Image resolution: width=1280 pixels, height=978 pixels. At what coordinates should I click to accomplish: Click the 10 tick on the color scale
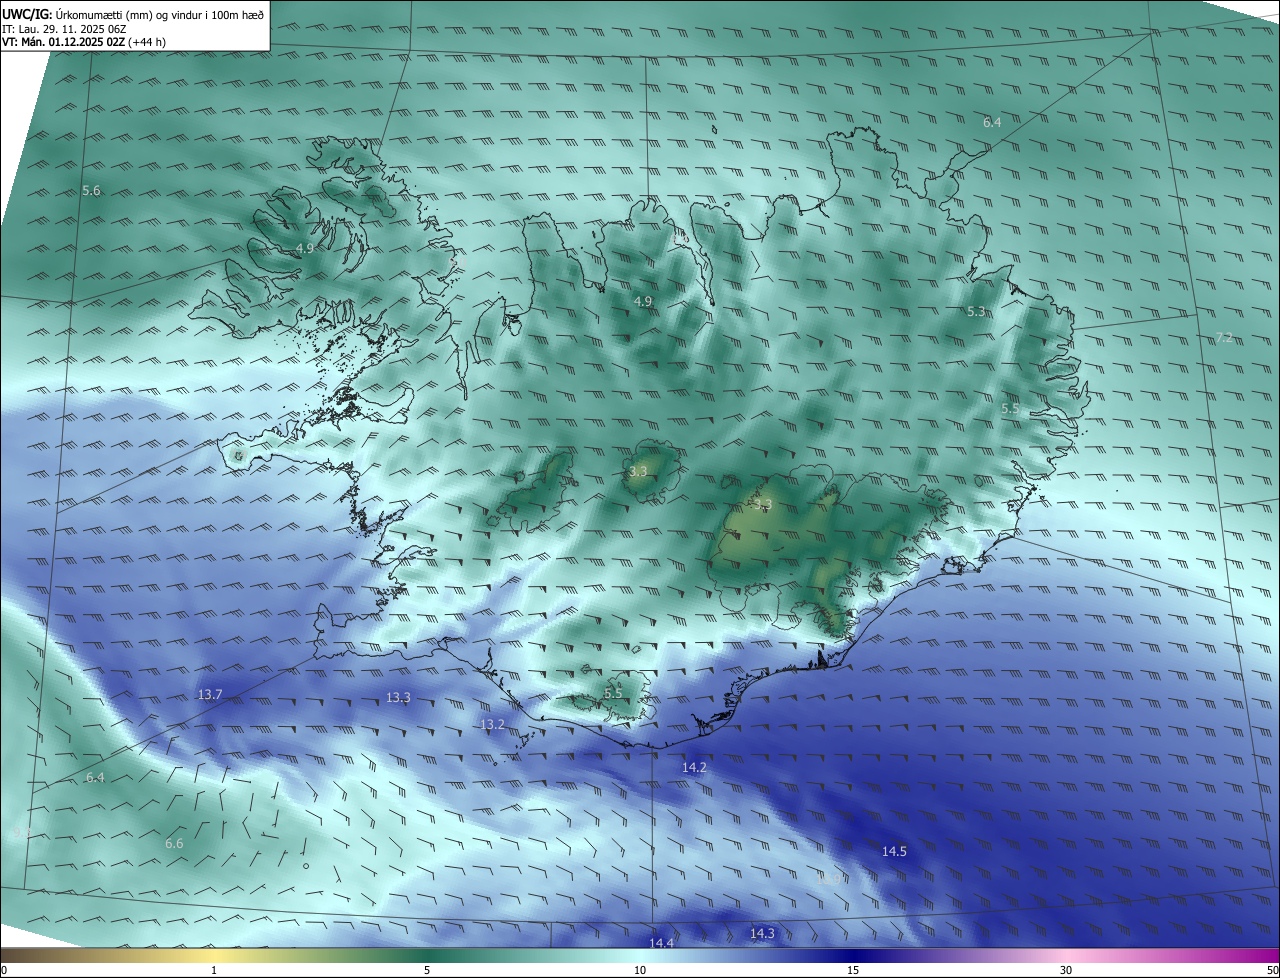coord(640,970)
